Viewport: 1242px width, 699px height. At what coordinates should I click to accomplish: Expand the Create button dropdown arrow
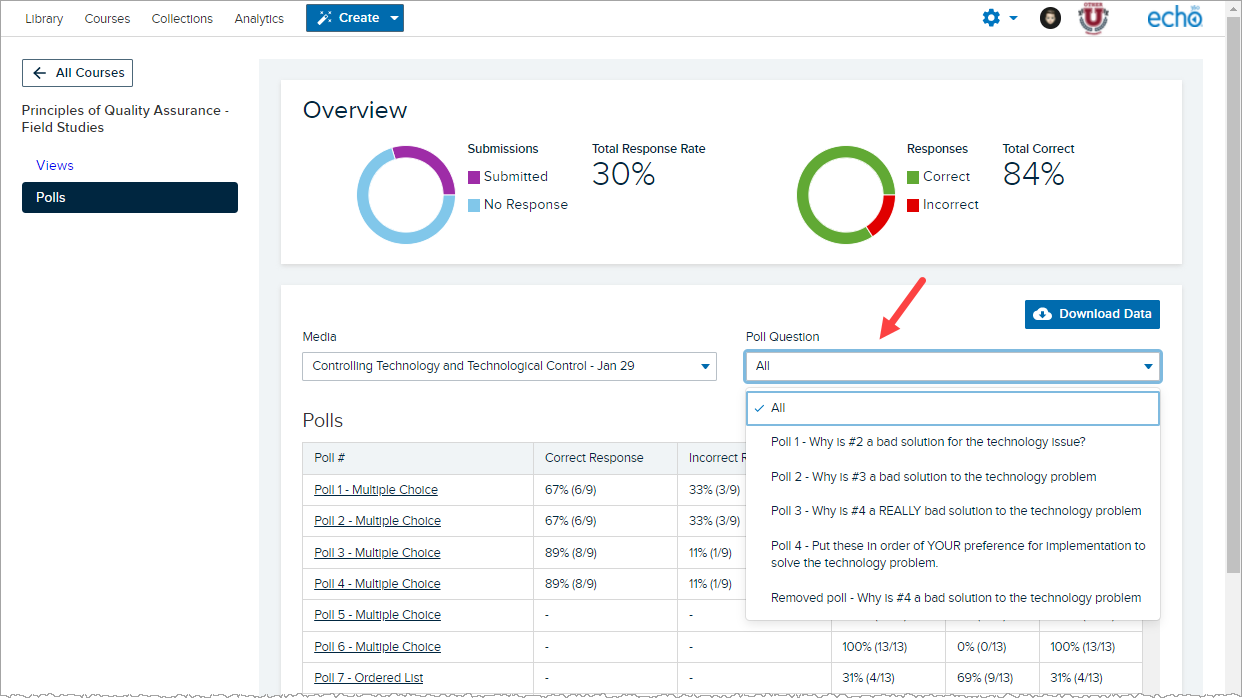[x=394, y=18]
